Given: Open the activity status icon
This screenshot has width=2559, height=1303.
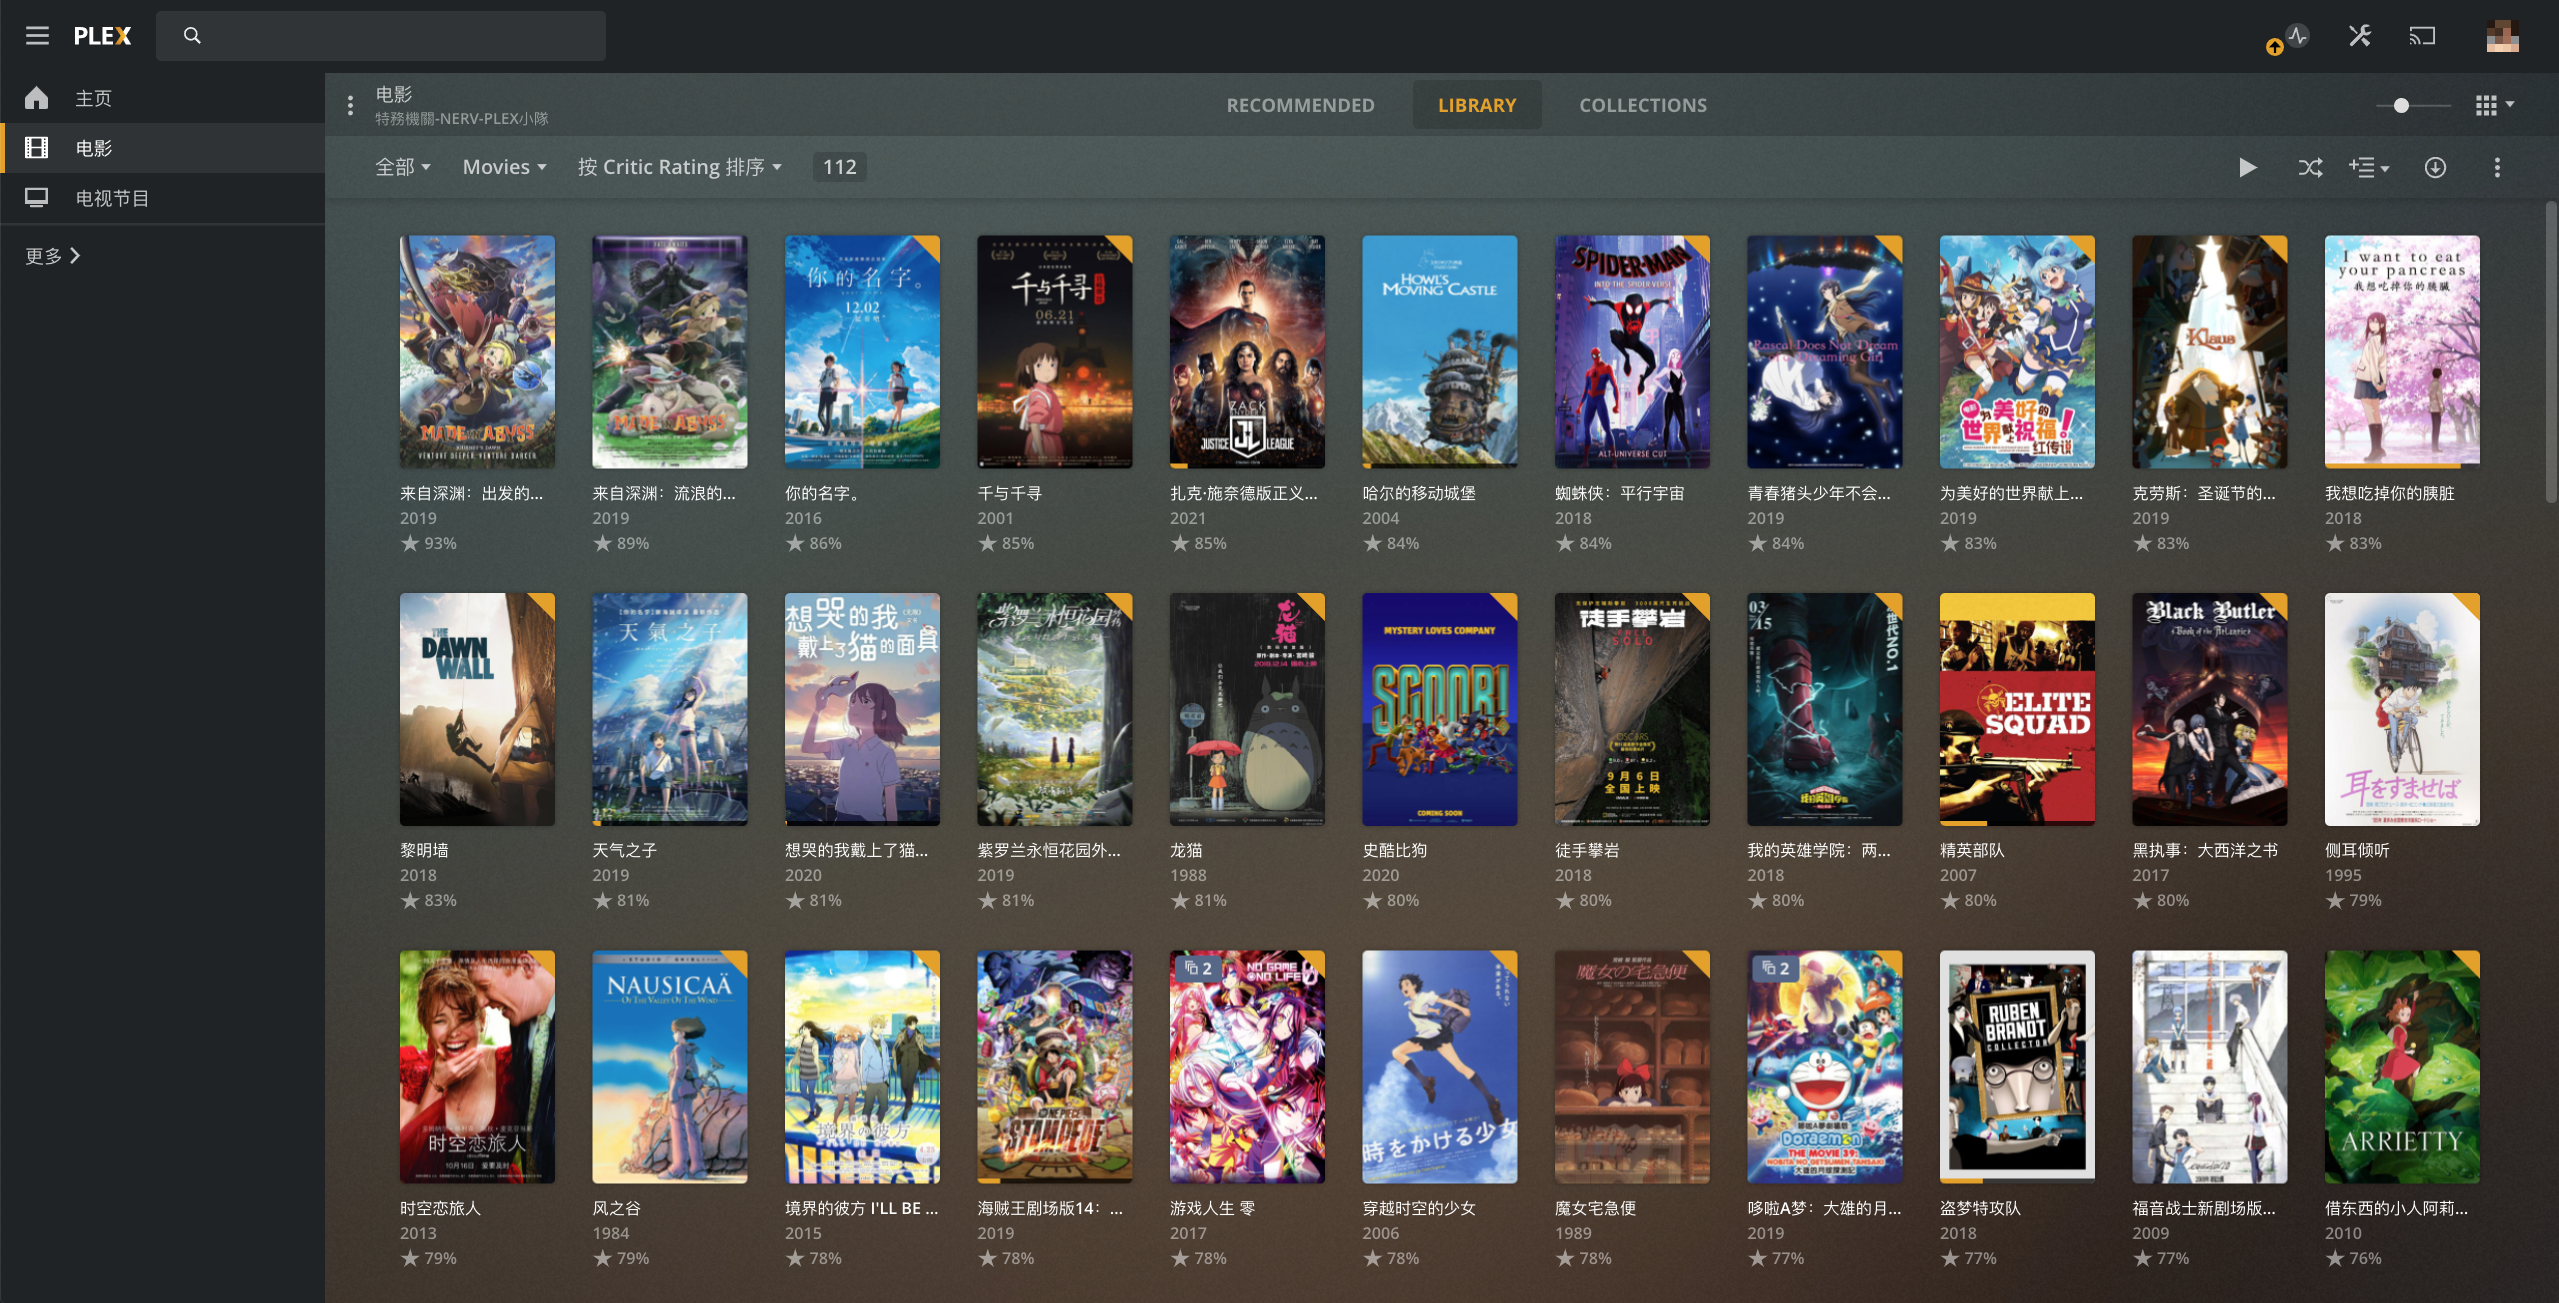Looking at the screenshot, I should tap(2297, 36).
